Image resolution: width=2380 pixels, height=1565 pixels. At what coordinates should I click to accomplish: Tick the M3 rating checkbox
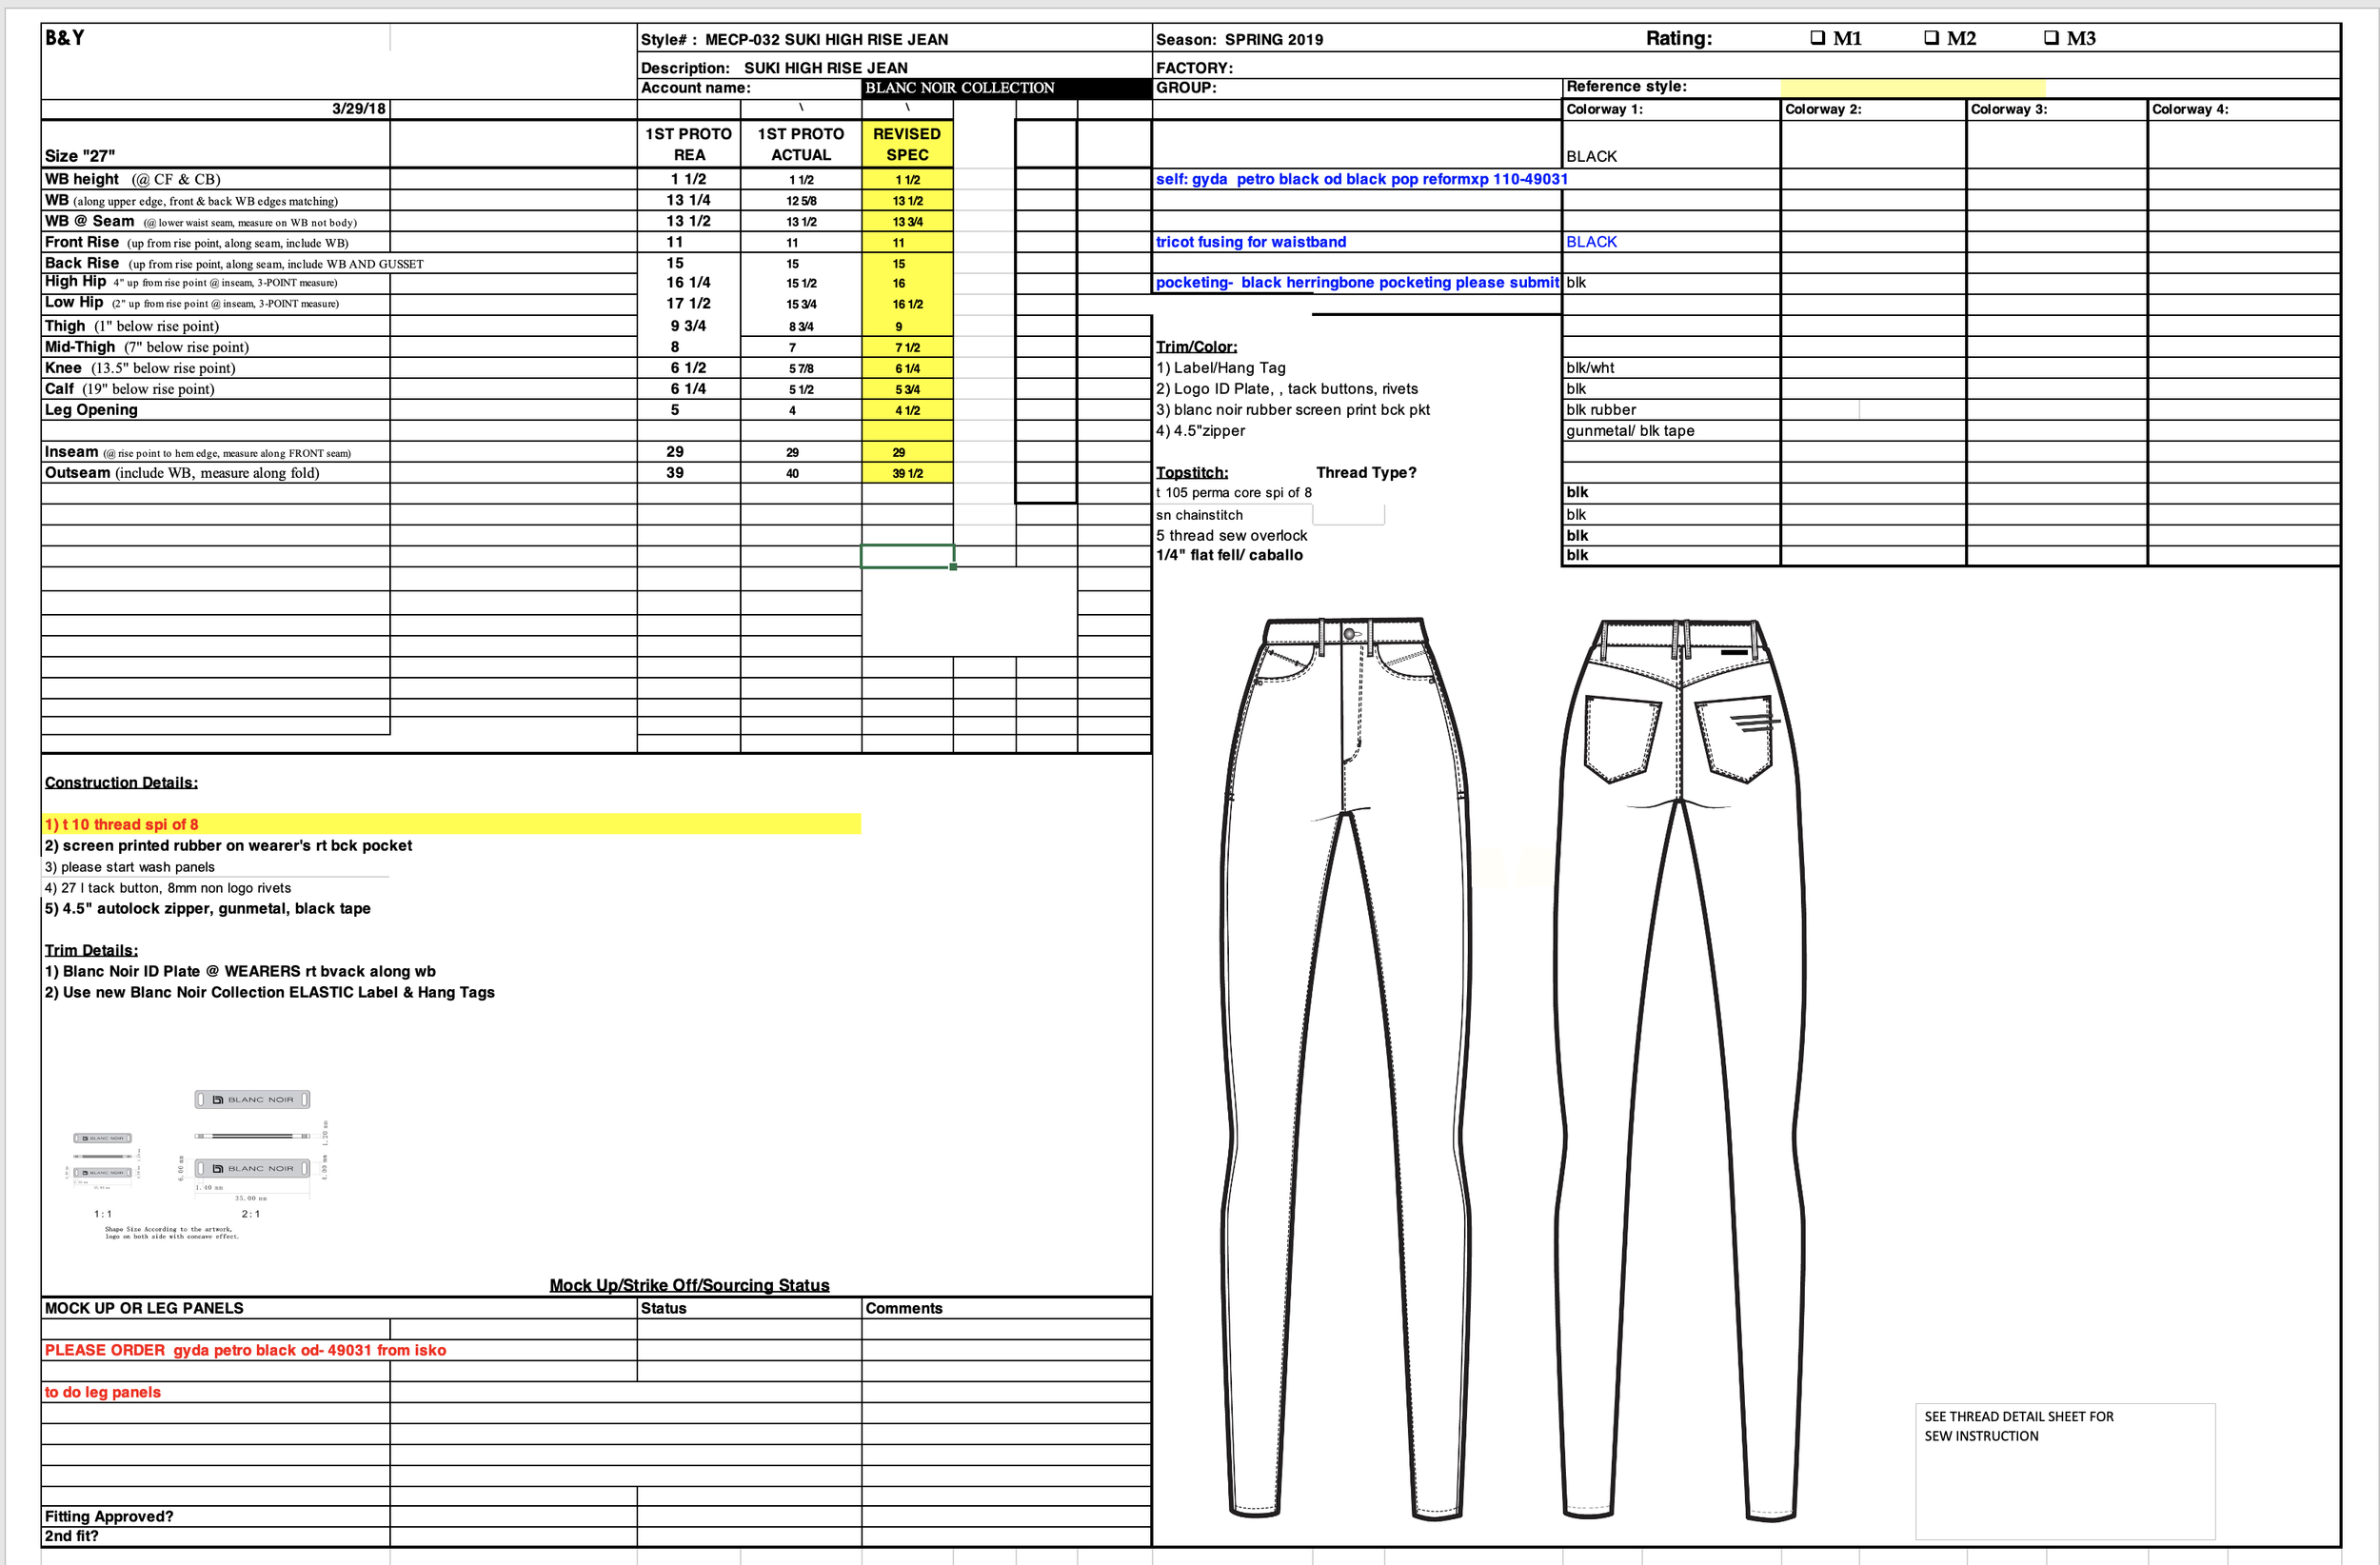click(2051, 38)
